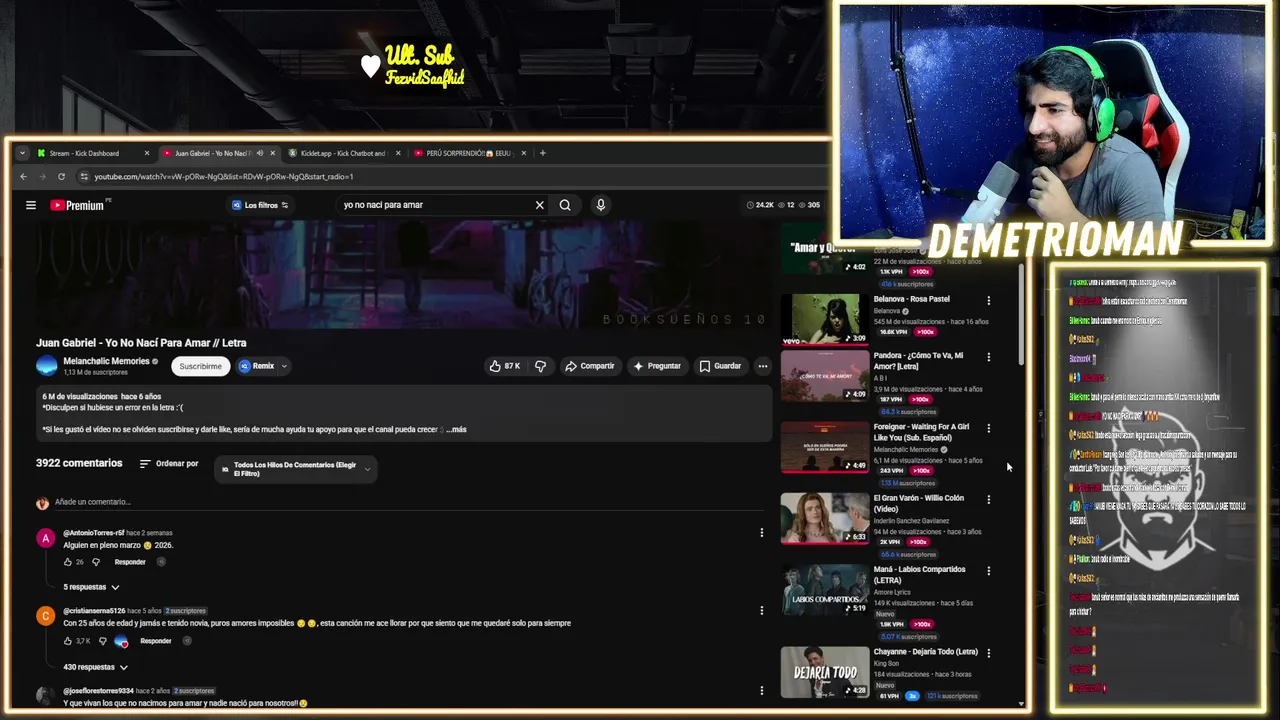The height and width of the screenshot is (720, 1280).
Task: Open YouTube sidebar hamburger menu
Action: click(31, 205)
